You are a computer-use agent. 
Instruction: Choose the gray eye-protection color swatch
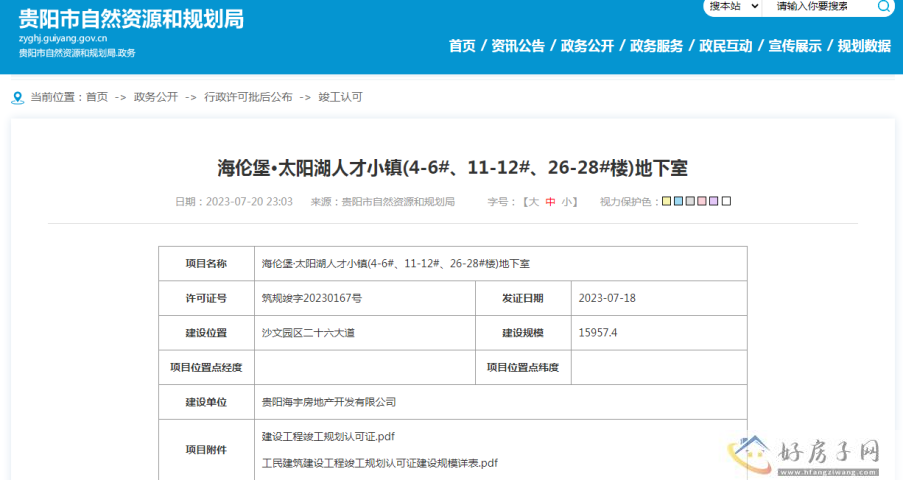pos(690,201)
